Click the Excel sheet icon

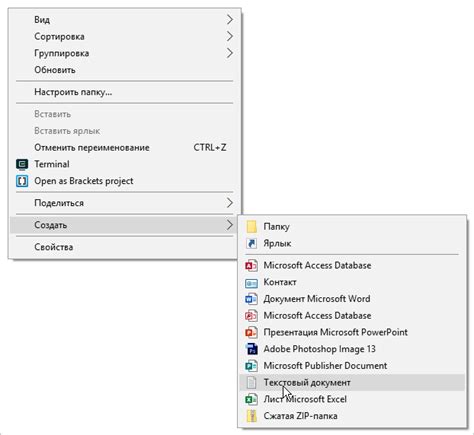(x=251, y=399)
